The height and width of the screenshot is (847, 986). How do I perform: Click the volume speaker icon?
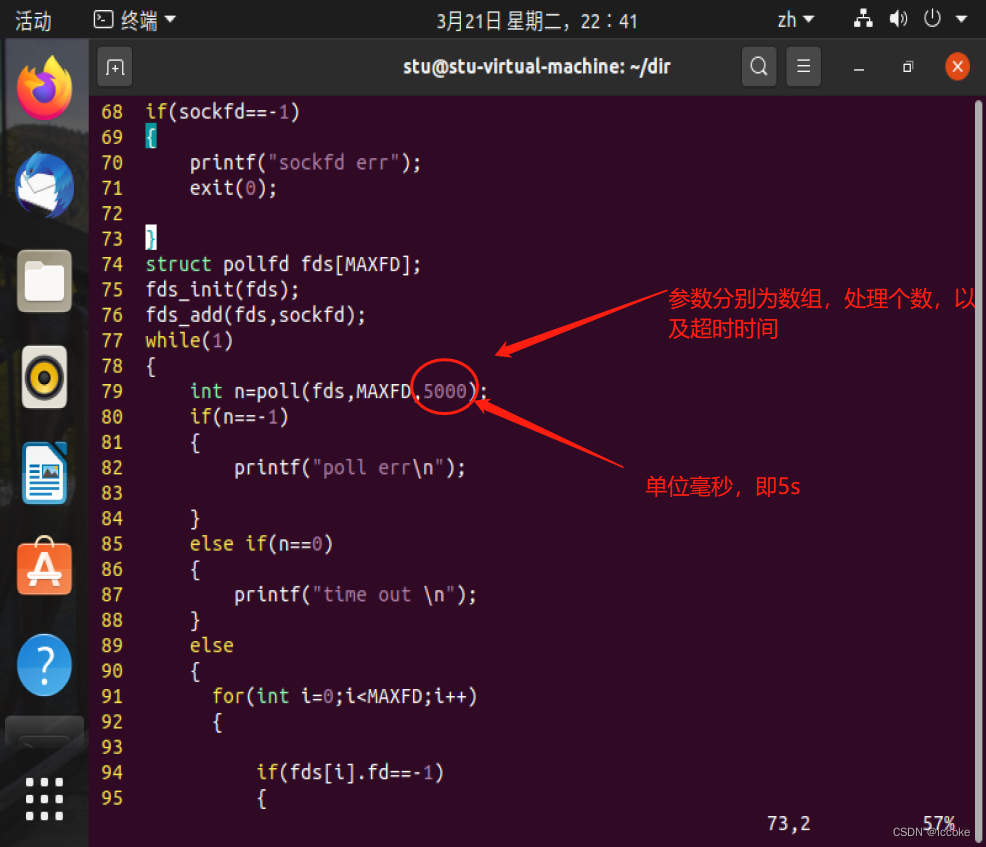pos(898,19)
